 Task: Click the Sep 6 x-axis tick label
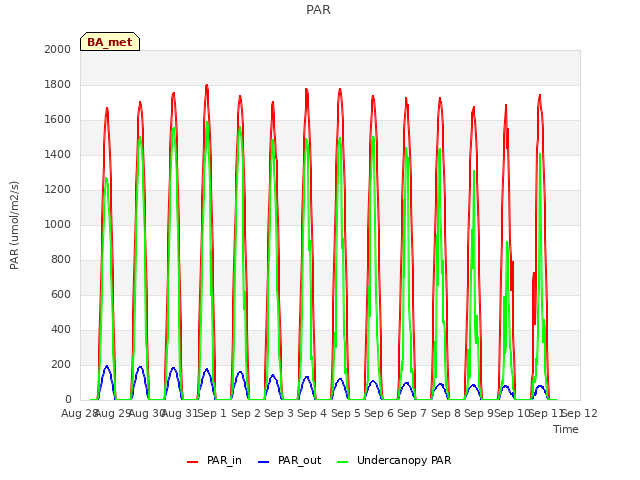379,413
